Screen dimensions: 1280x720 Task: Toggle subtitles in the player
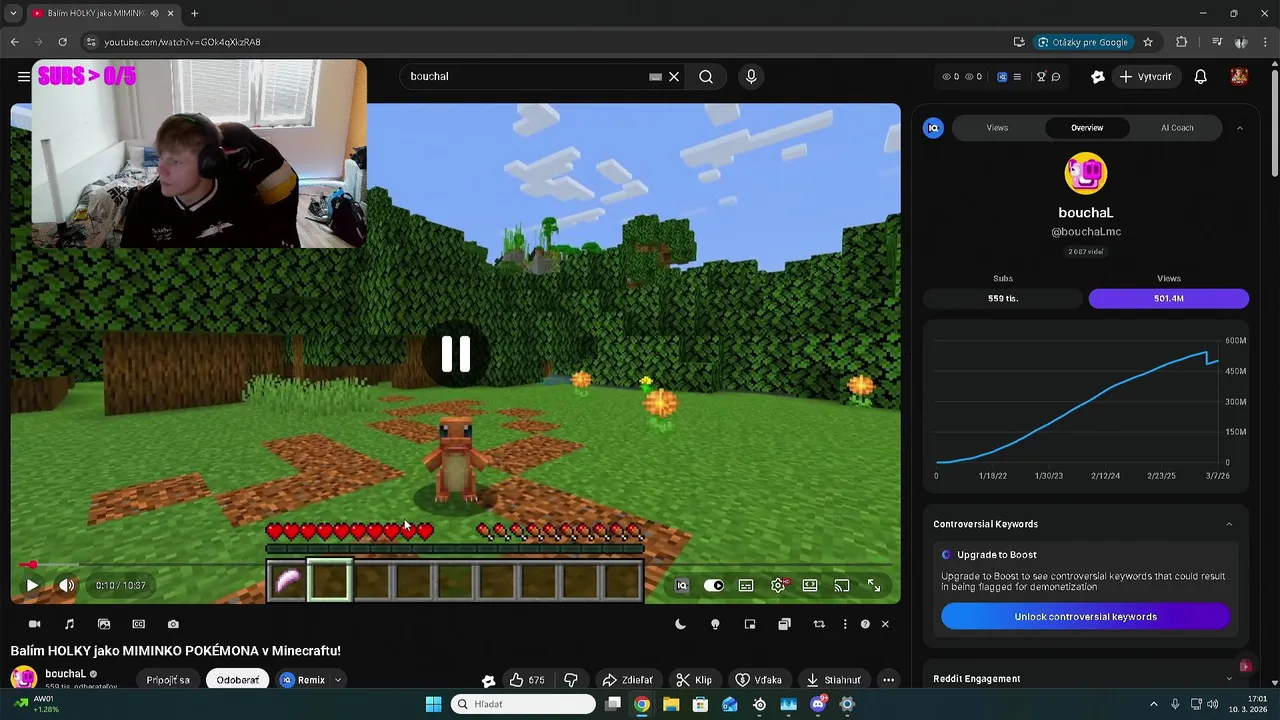tap(746, 585)
